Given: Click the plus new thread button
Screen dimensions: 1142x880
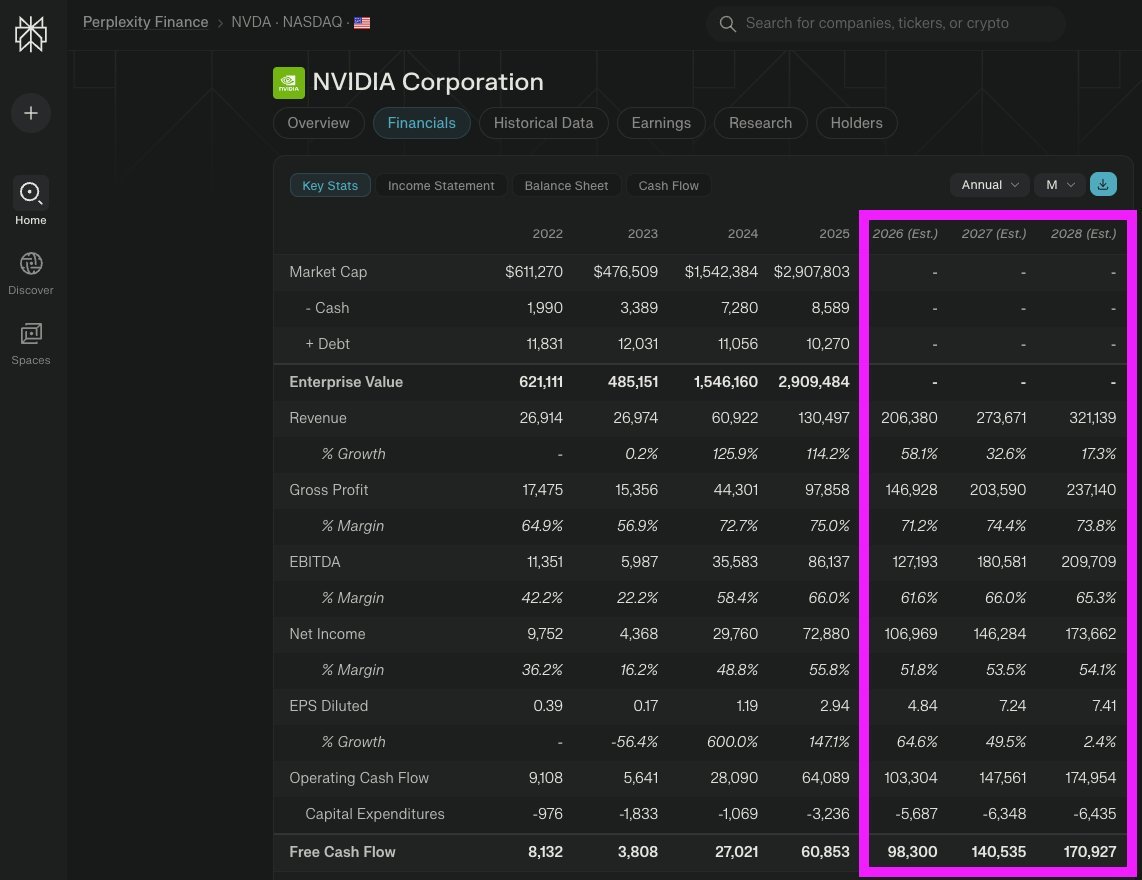Looking at the screenshot, I should click(30, 113).
